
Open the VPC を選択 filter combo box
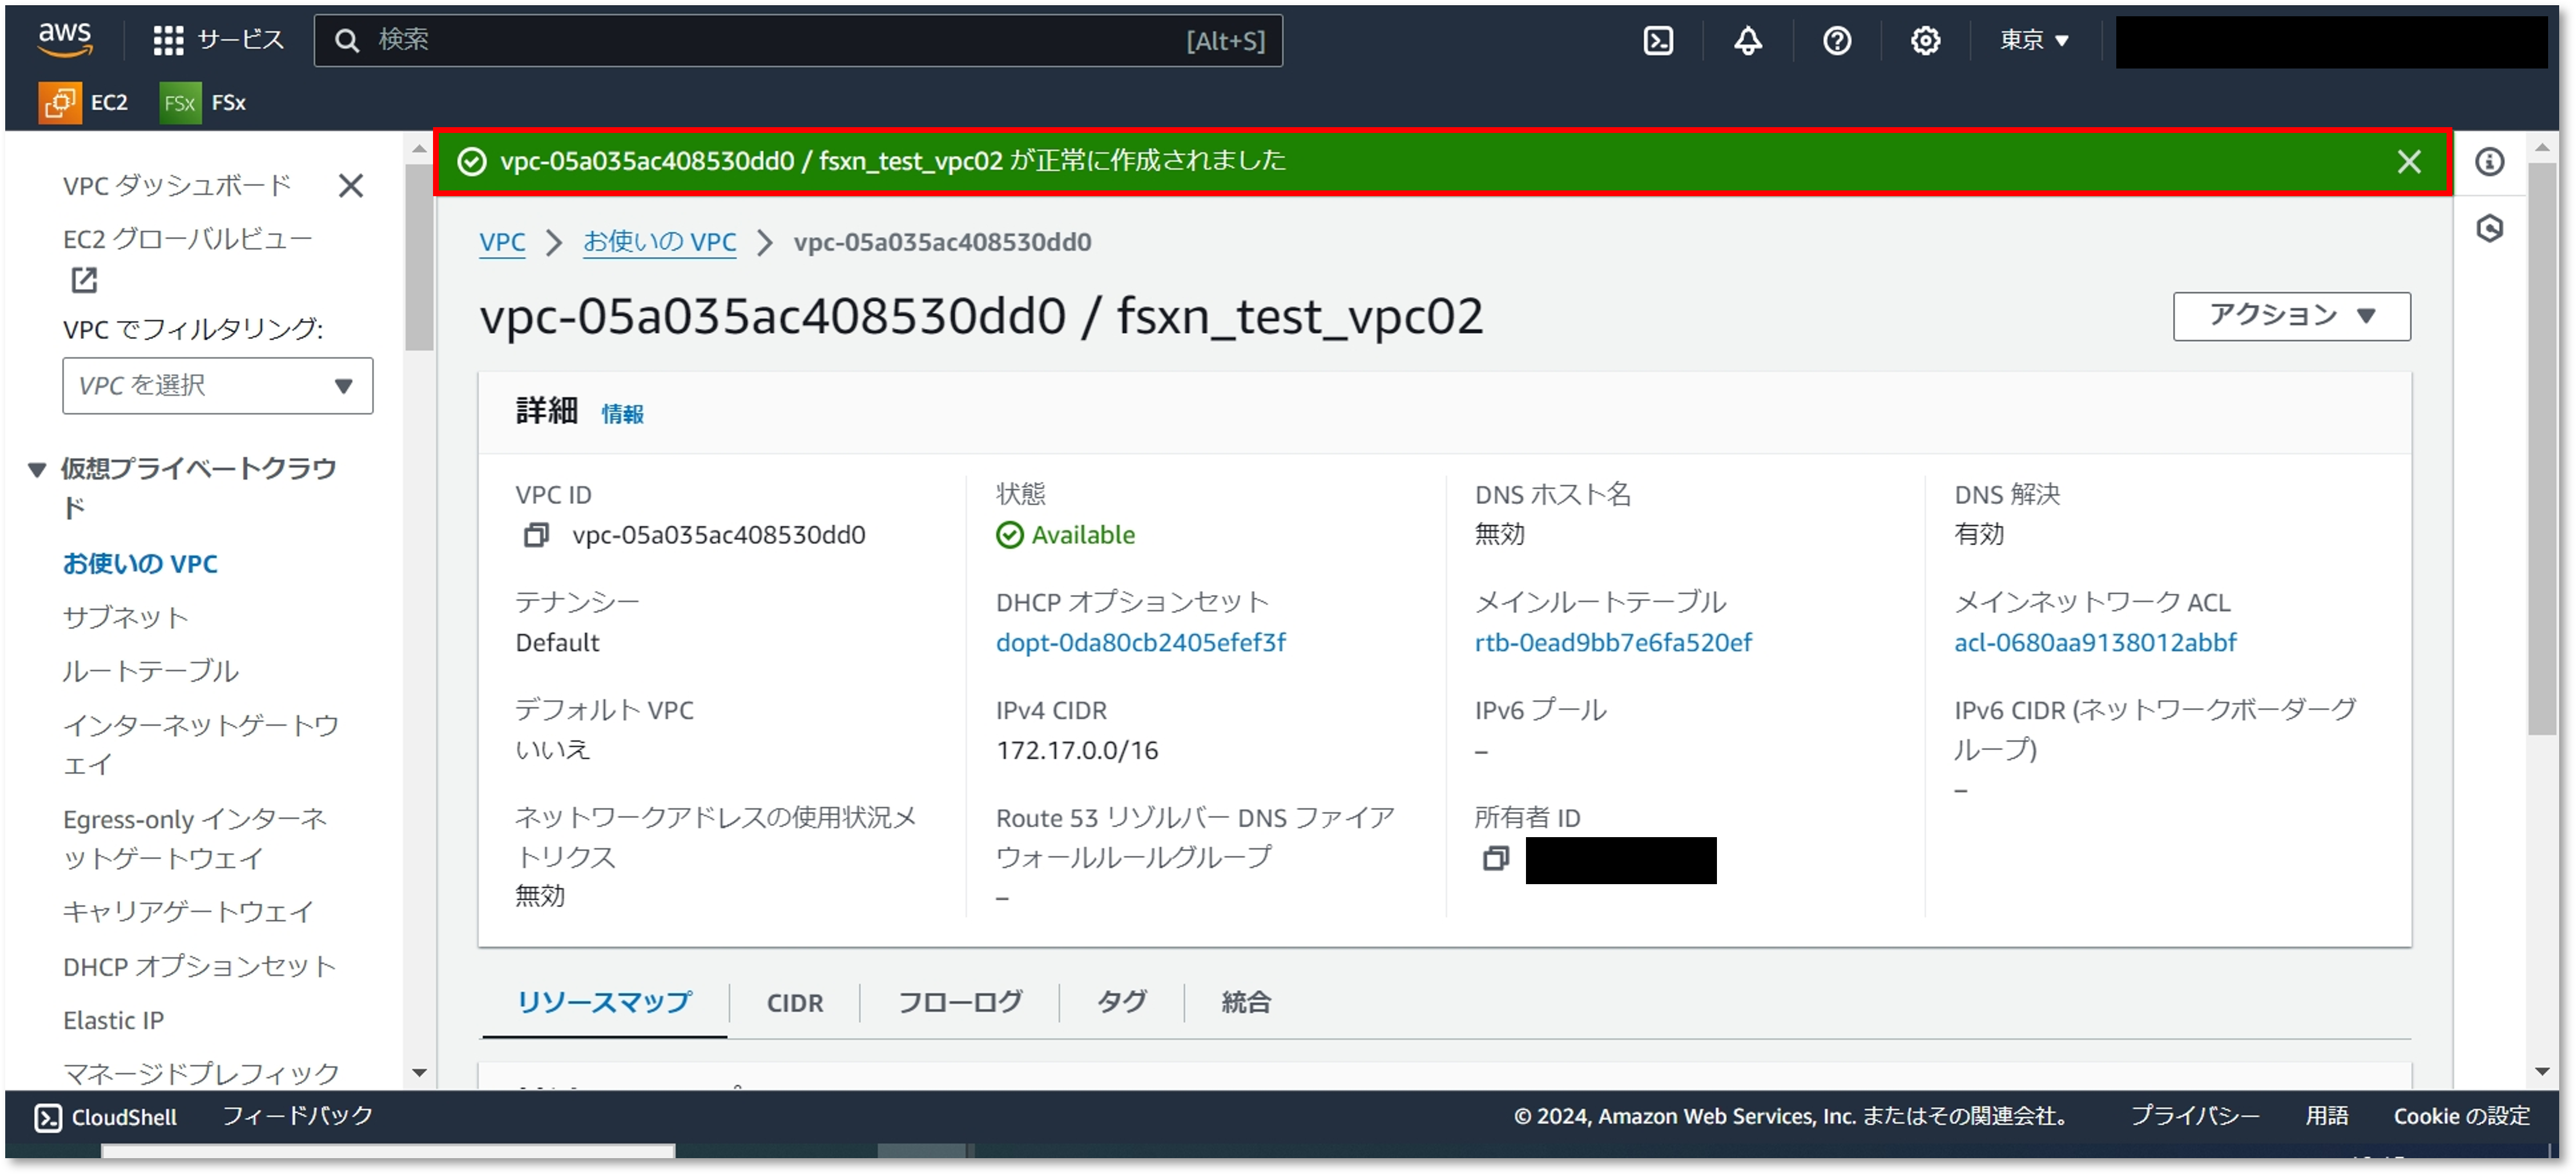[x=217, y=385]
